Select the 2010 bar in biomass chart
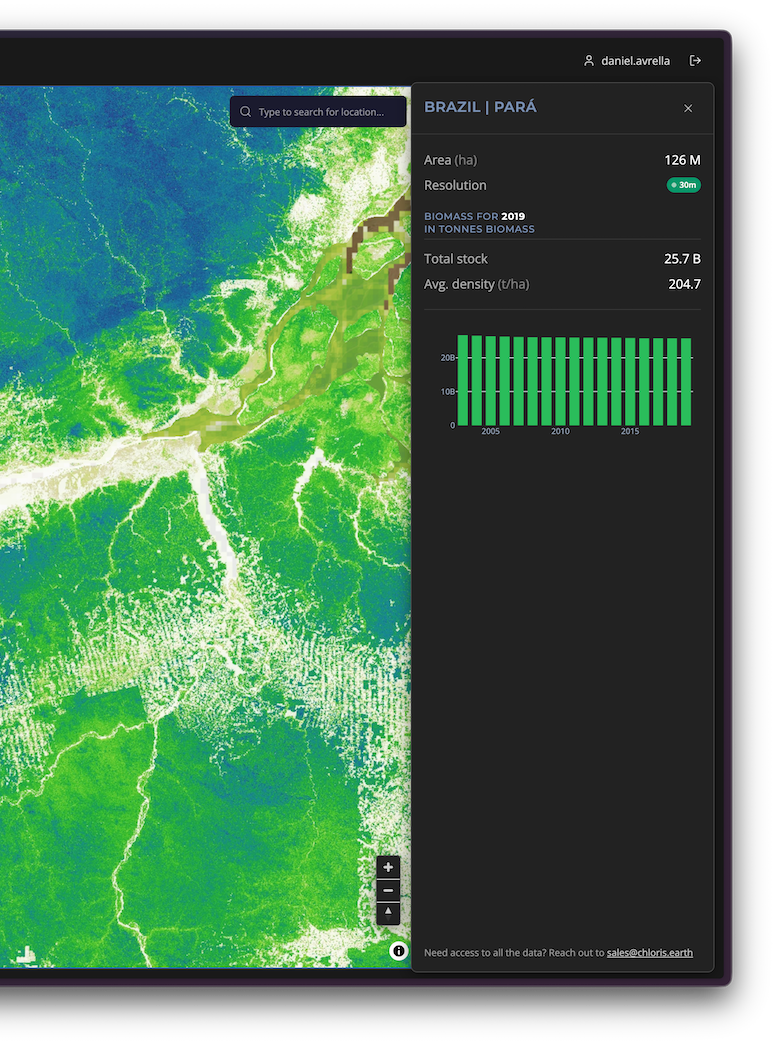Screen dimensions: 776x1045 tap(561, 381)
